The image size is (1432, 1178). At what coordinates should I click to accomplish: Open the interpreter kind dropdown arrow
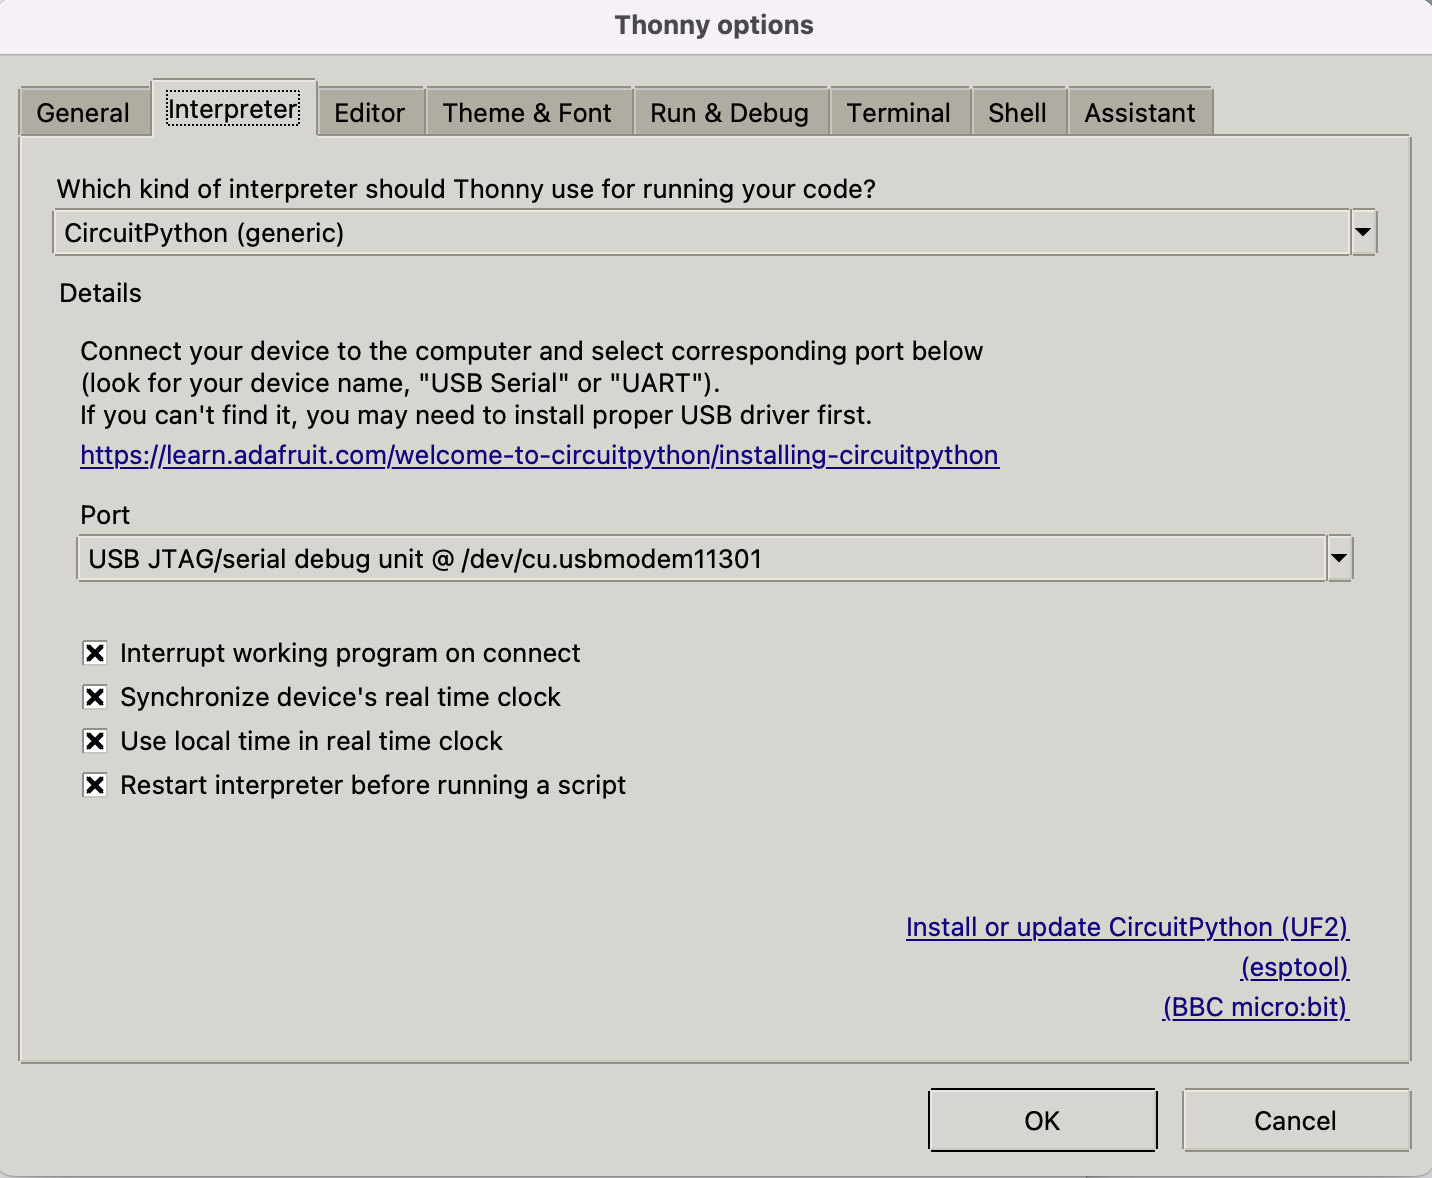point(1363,233)
